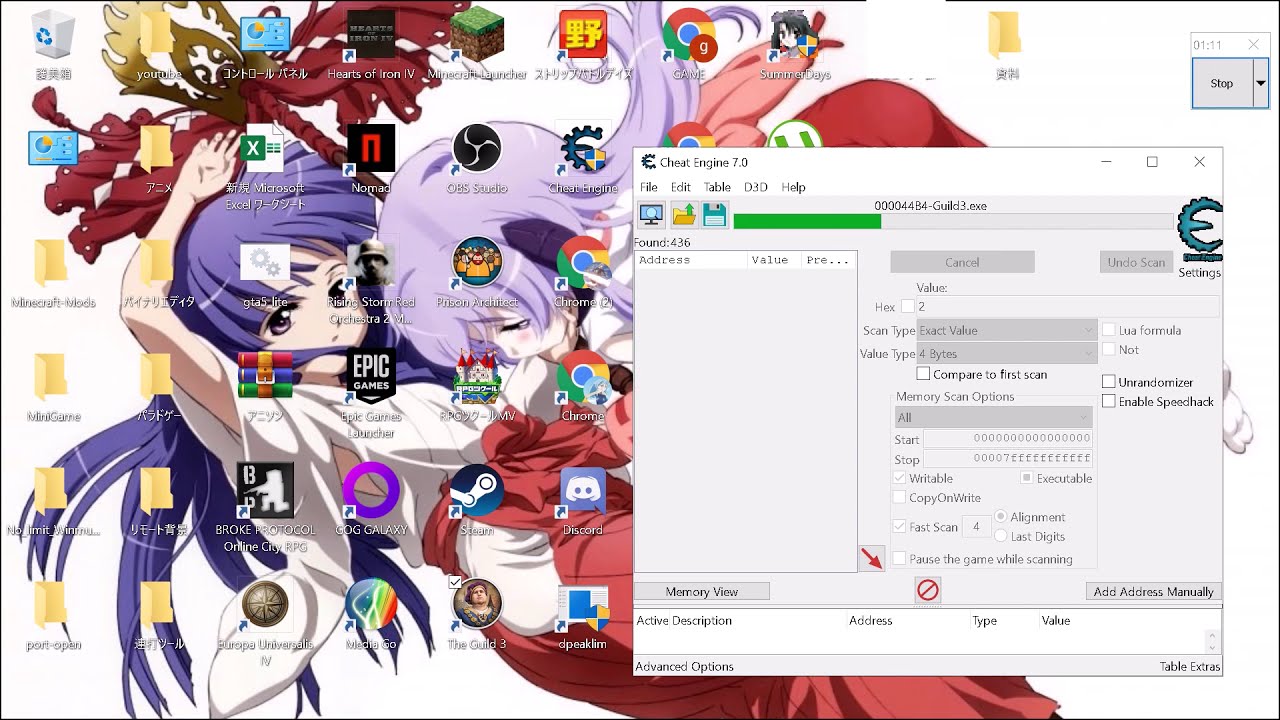
Task: Toggle Pause the game while scanning
Action: pyautogui.click(x=900, y=559)
